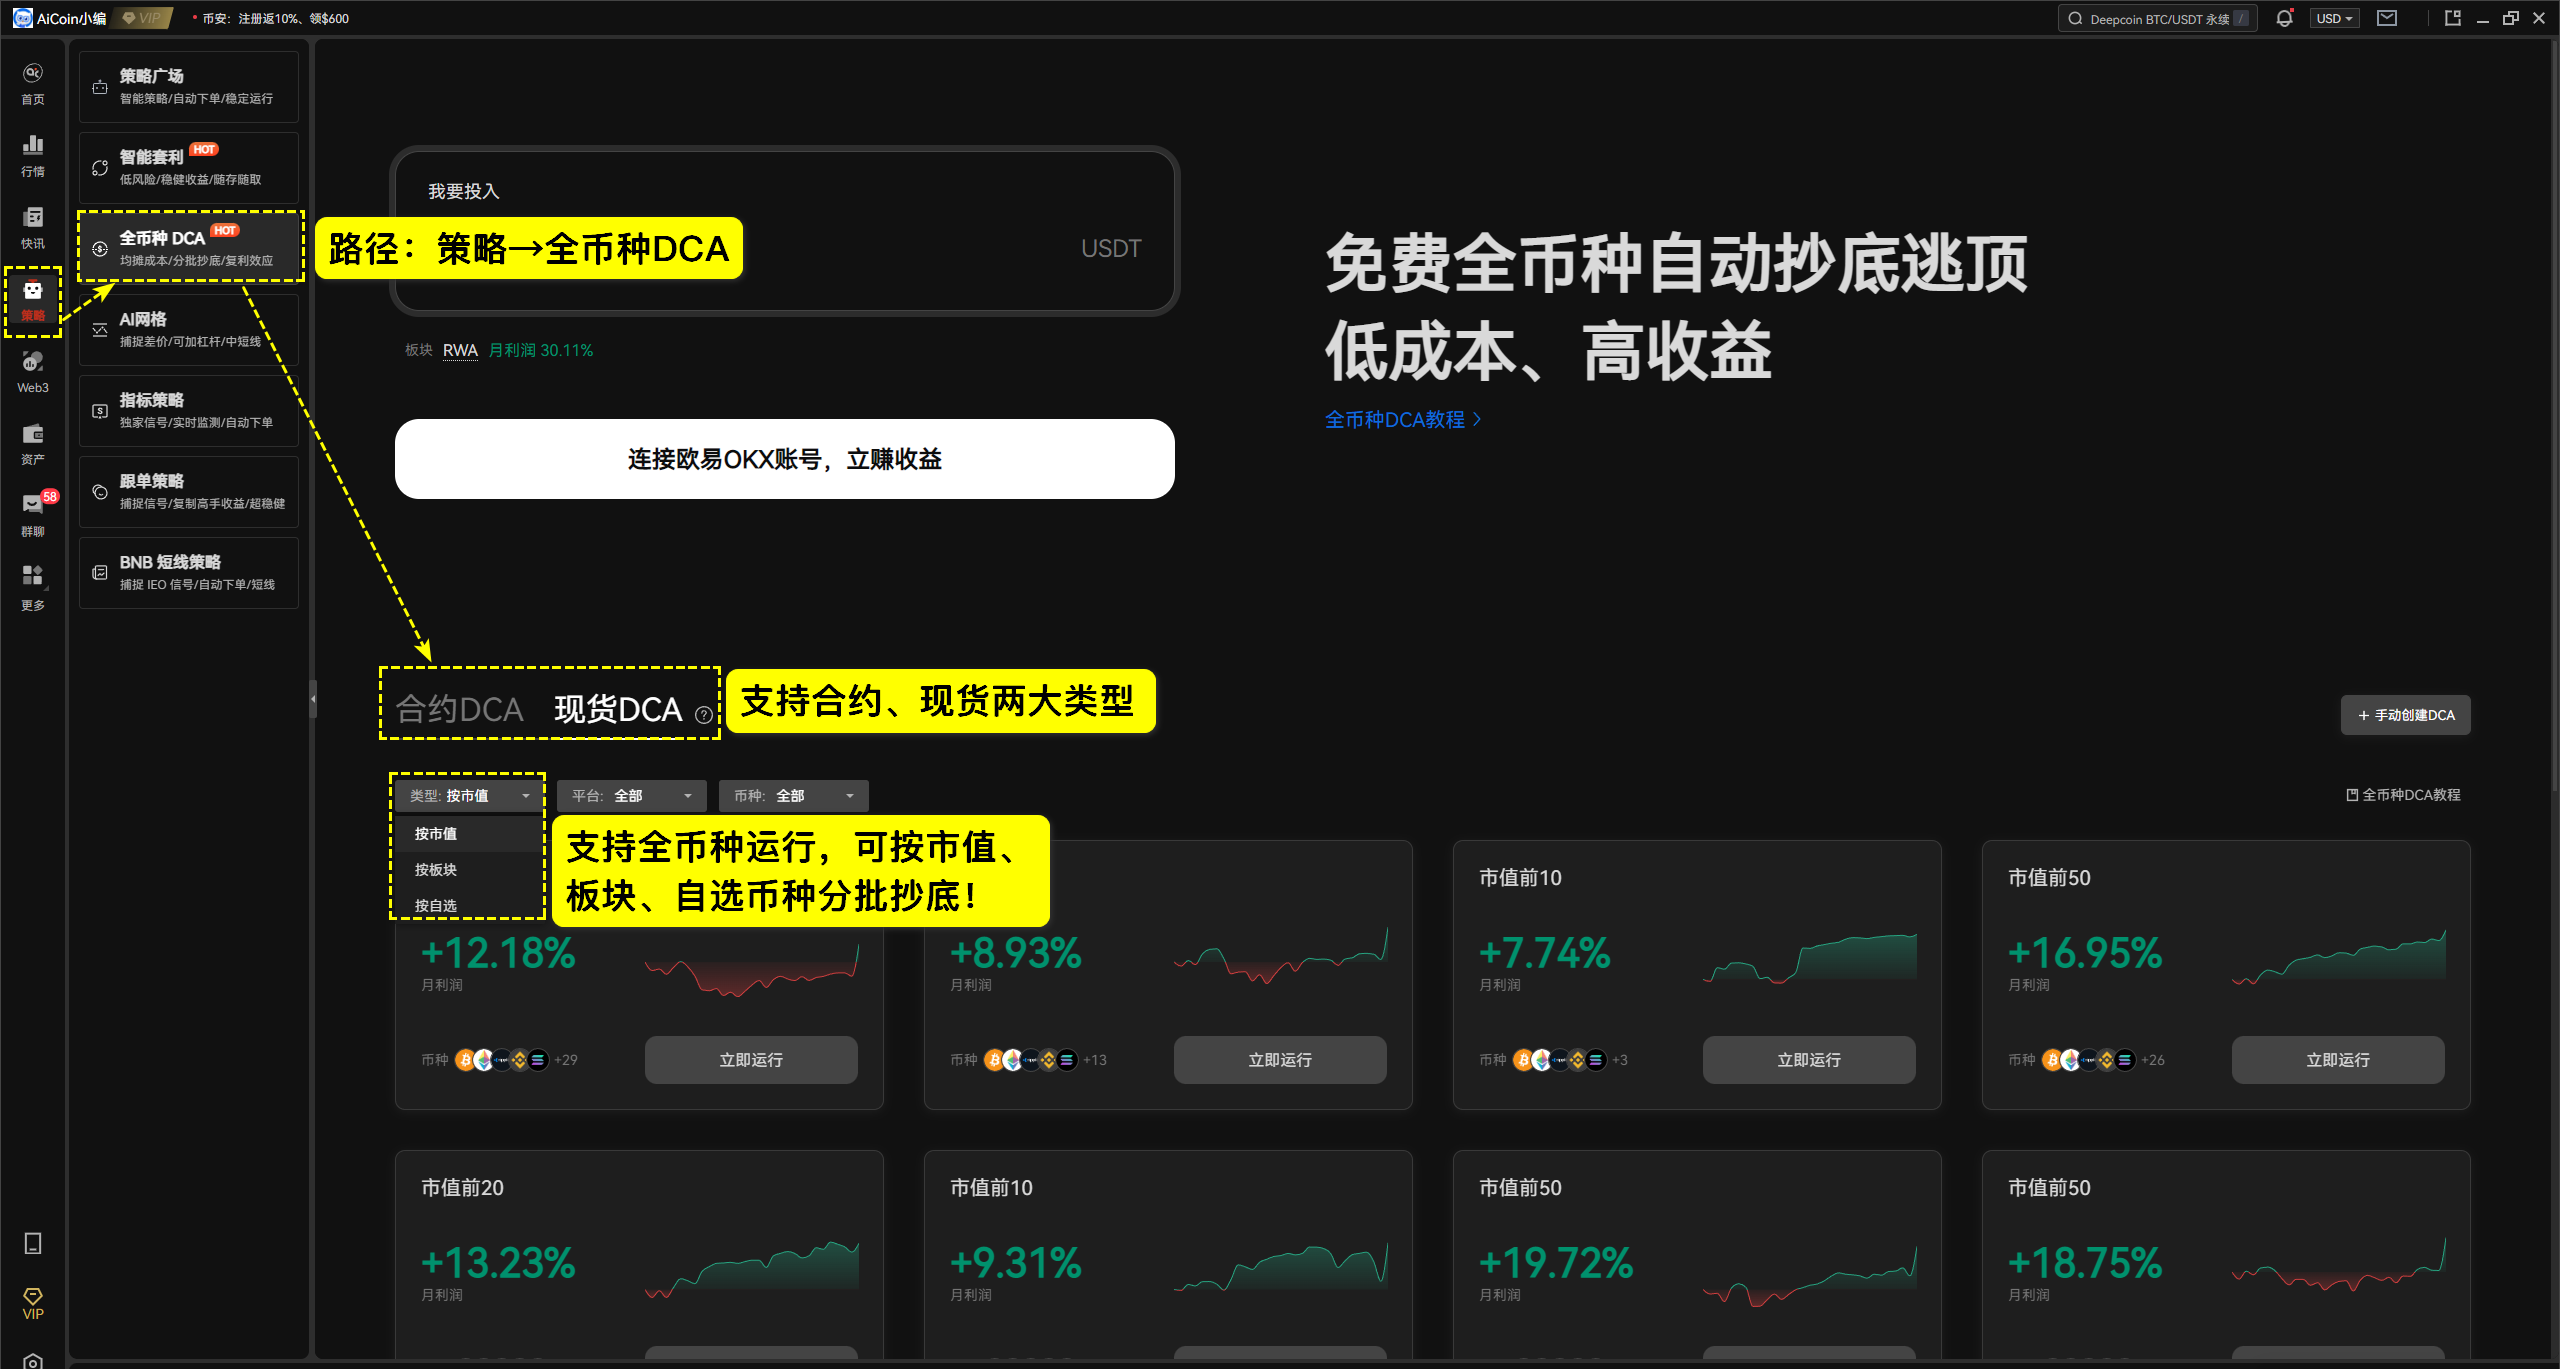The width and height of the screenshot is (2560, 1369).
Task: Open the 平台: 全部 dropdown
Action: 631,796
